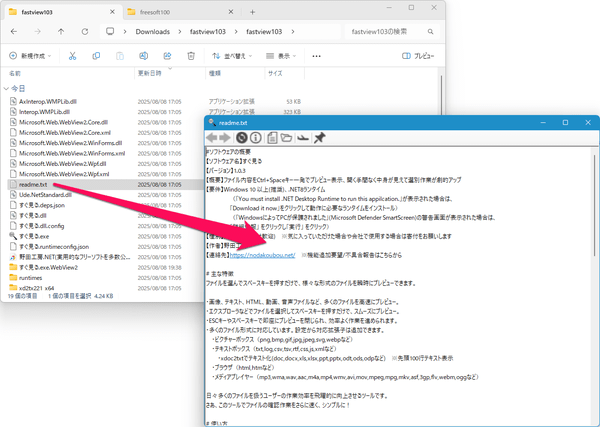
Task: Click the Rename icon in Explorer toolbar
Action: pos(143,56)
